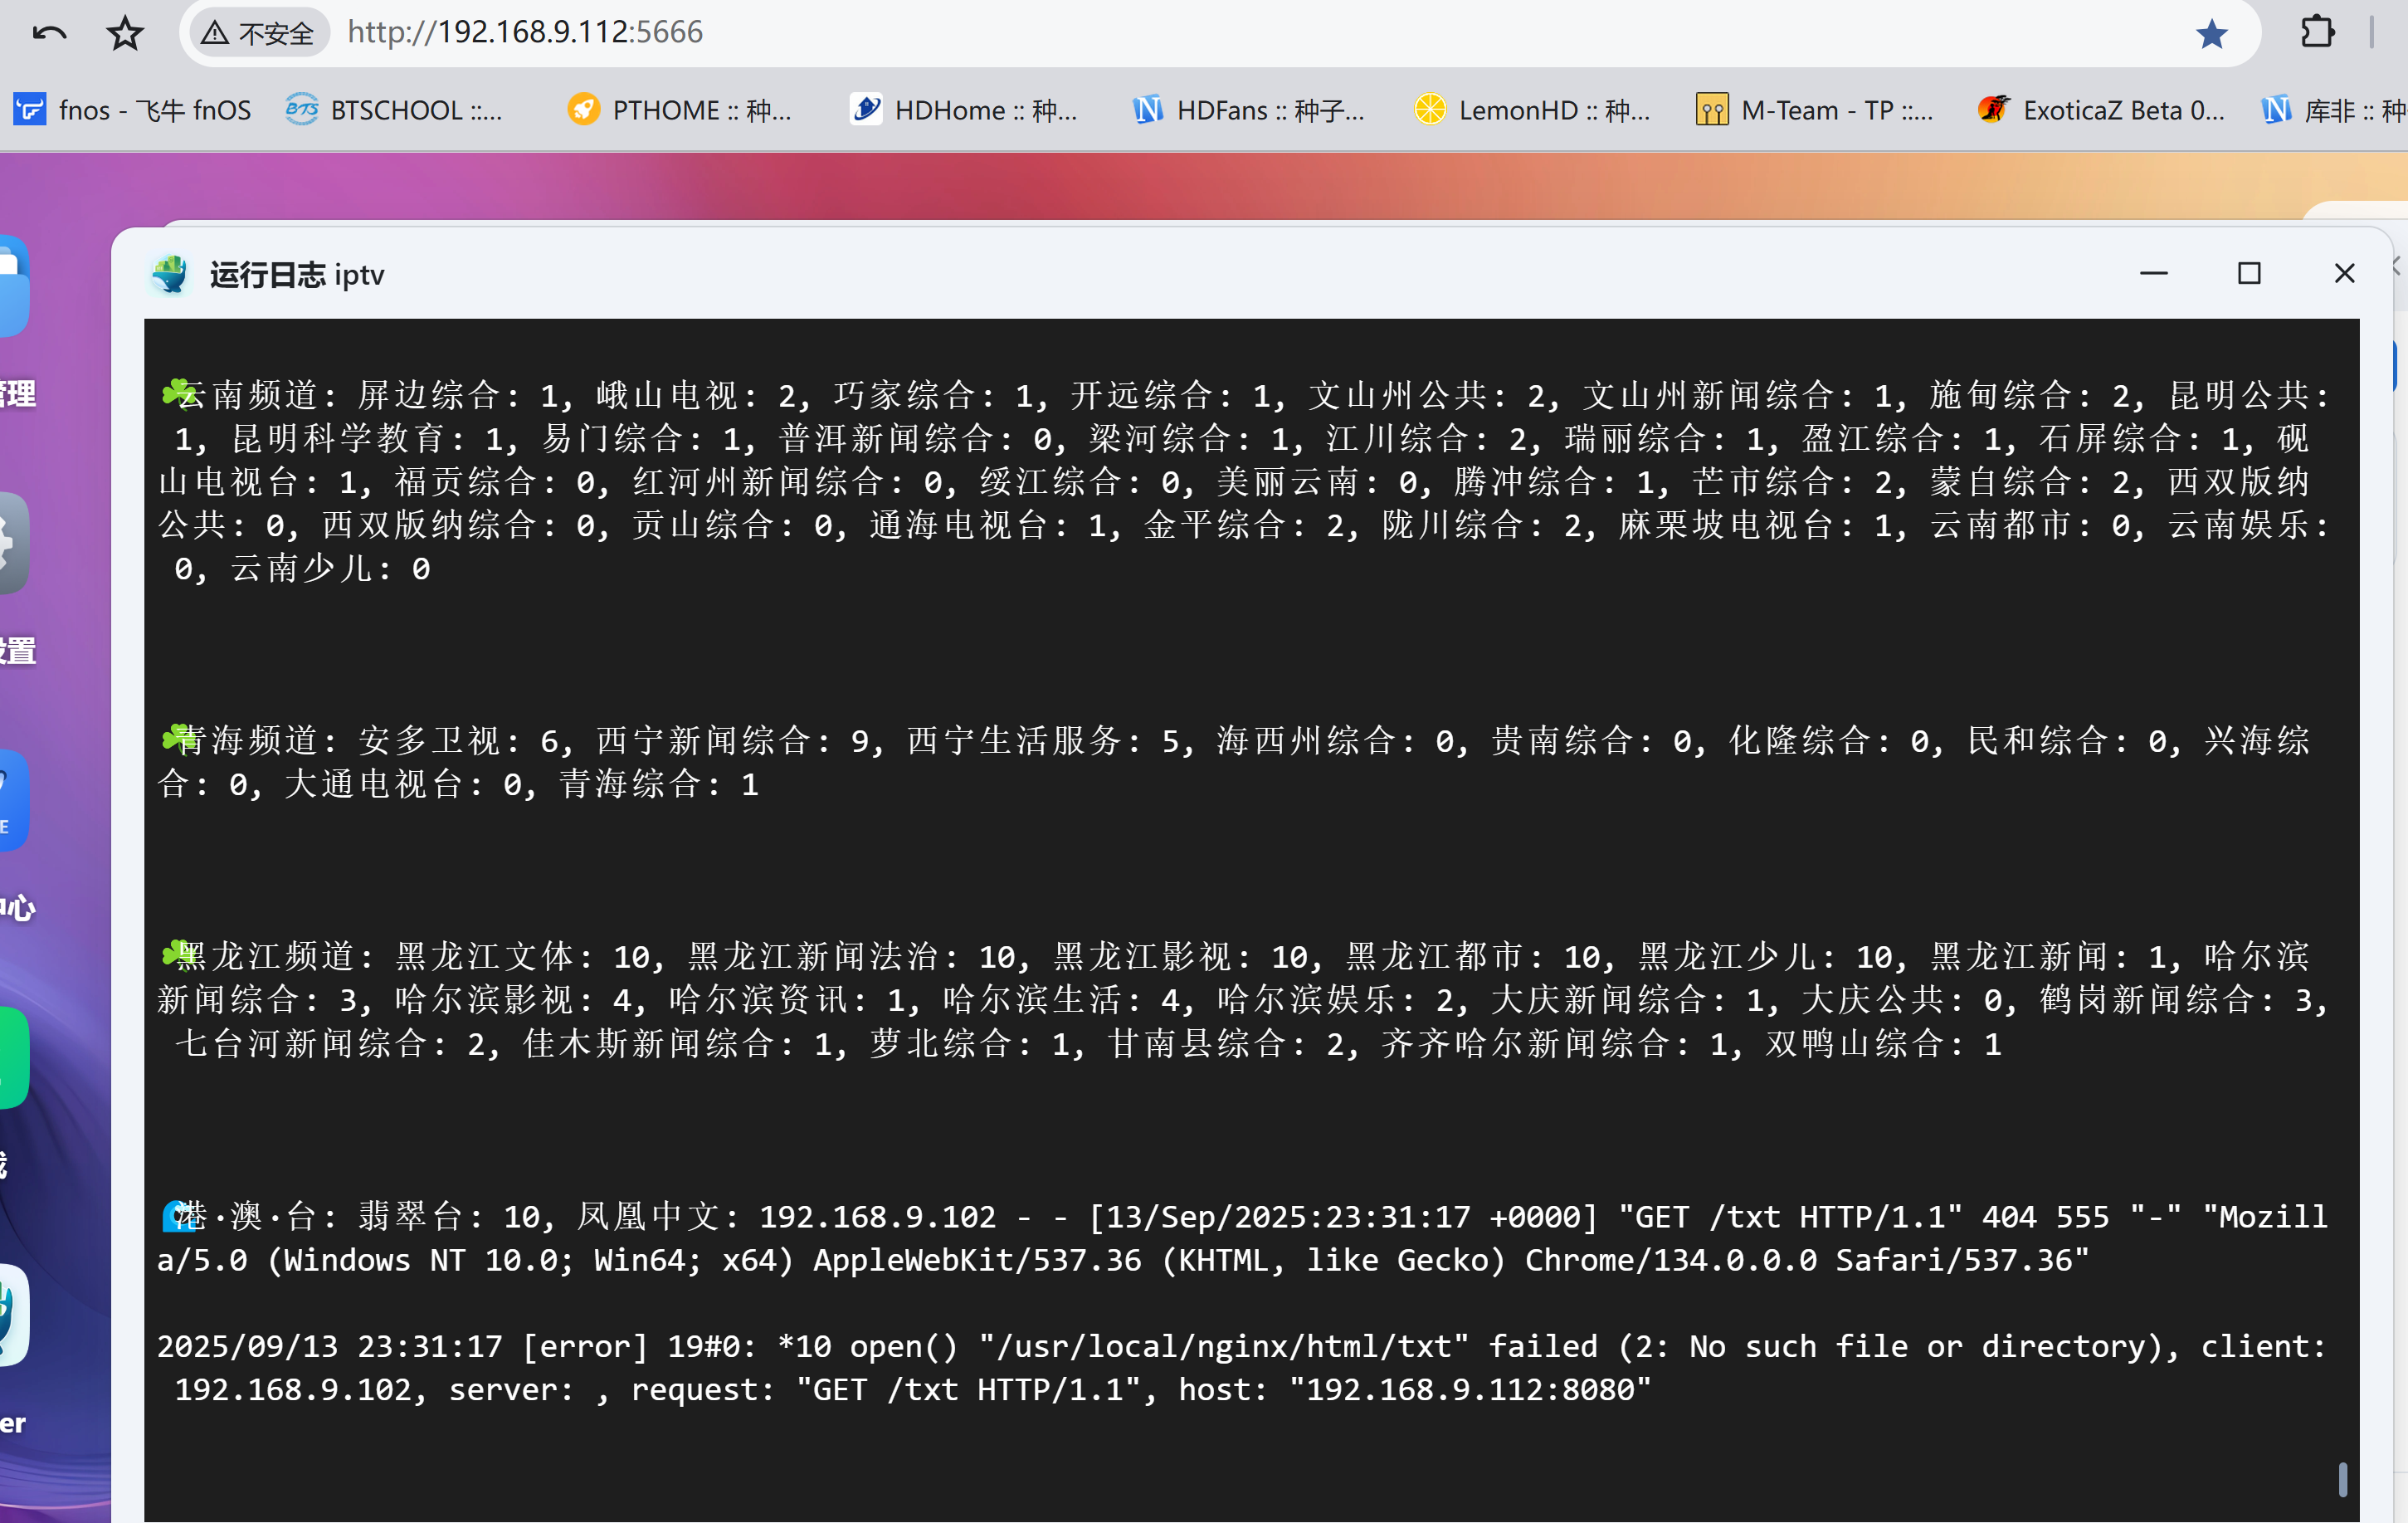Click the settings gear icon in left sidebar
Image resolution: width=2408 pixels, height=1523 pixels.
(x=12, y=543)
